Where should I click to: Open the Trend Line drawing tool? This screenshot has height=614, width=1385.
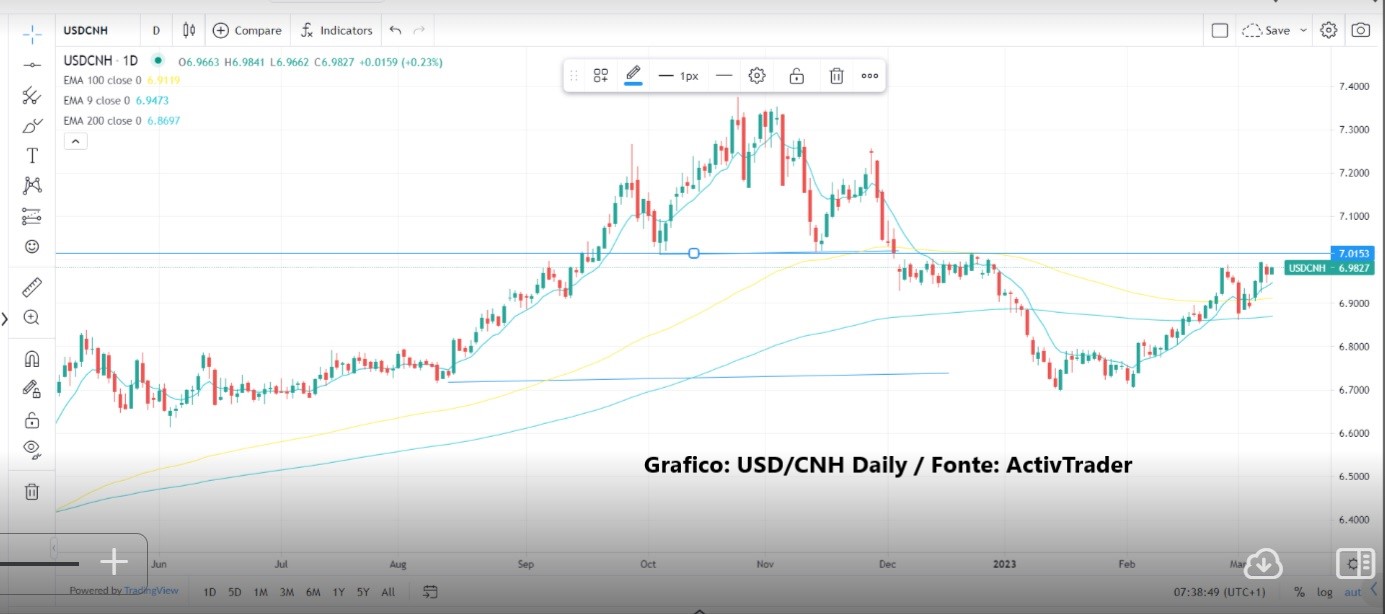[31, 64]
